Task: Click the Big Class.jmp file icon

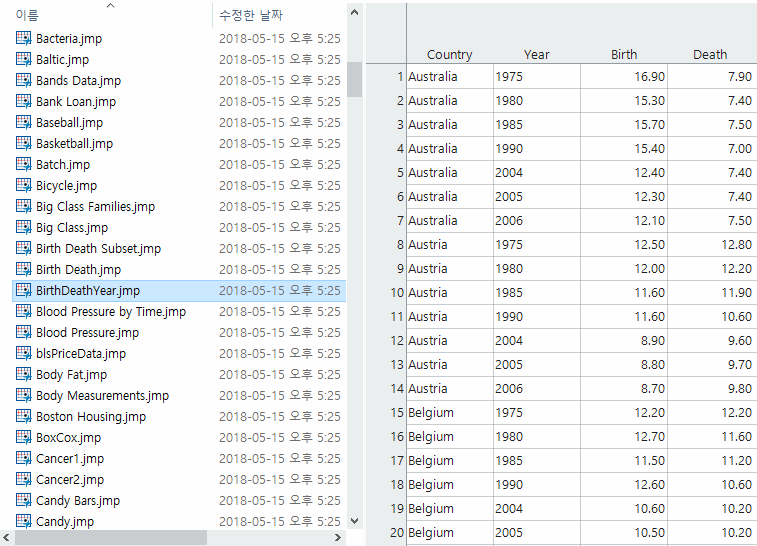Action: [x=24, y=227]
